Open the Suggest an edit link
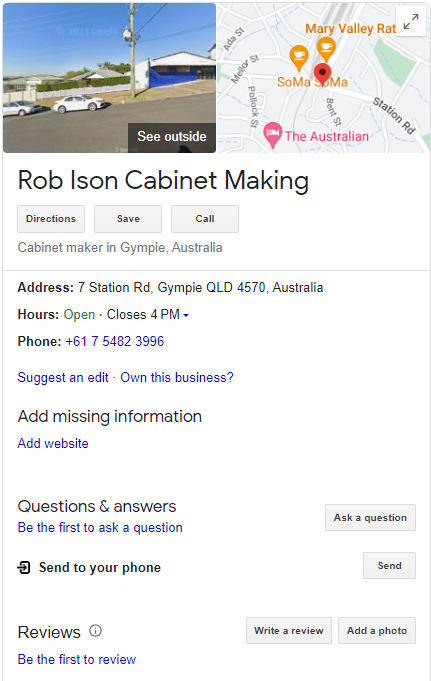Image resolution: width=431 pixels, height=681 pixels. click(x=63, y=377)
